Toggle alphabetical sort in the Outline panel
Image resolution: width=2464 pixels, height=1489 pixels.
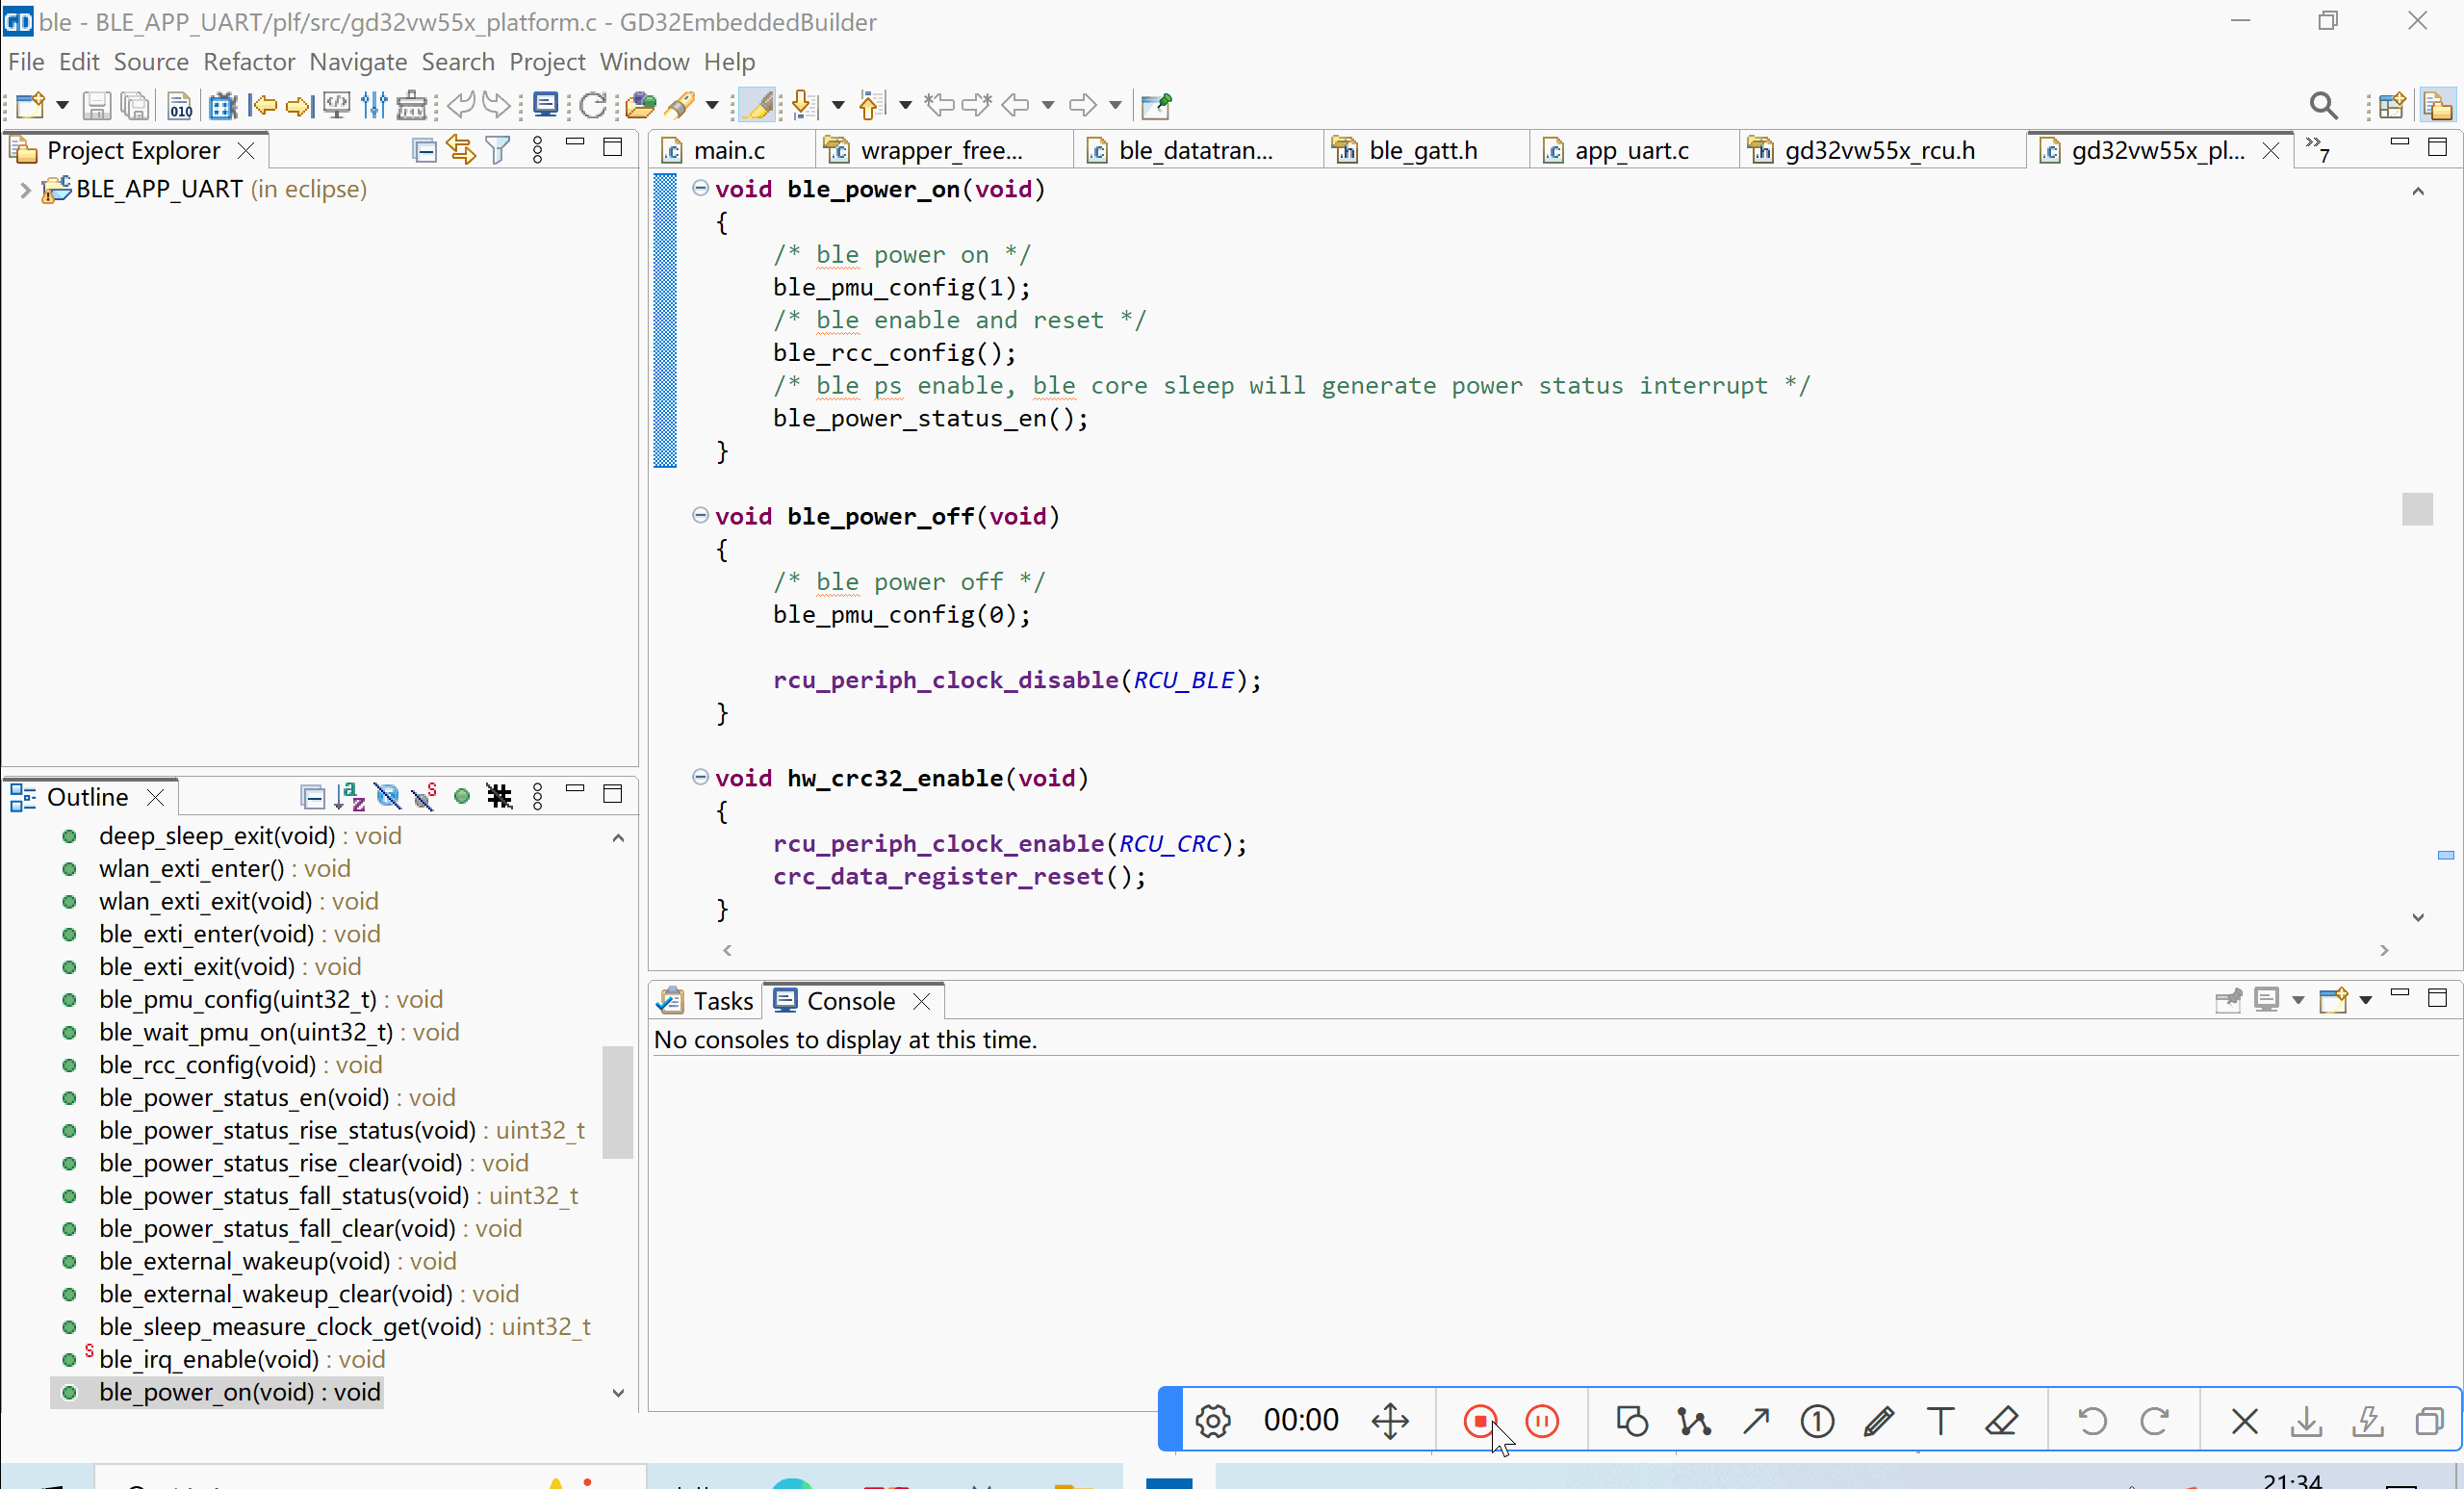click(349, 796)
